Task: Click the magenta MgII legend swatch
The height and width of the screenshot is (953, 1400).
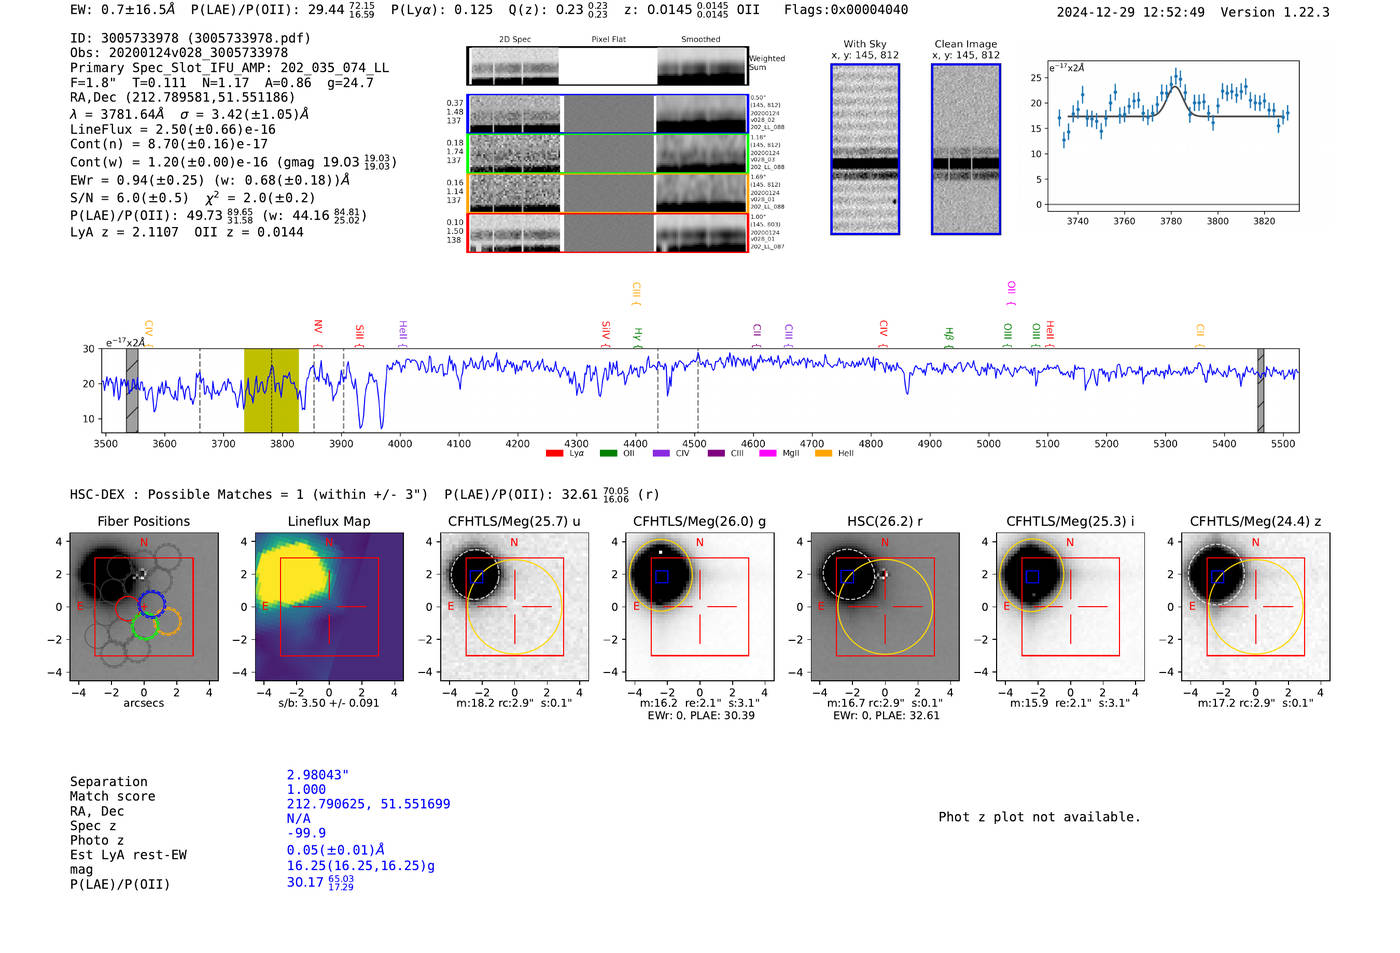Action: click(x=768, y=454)
